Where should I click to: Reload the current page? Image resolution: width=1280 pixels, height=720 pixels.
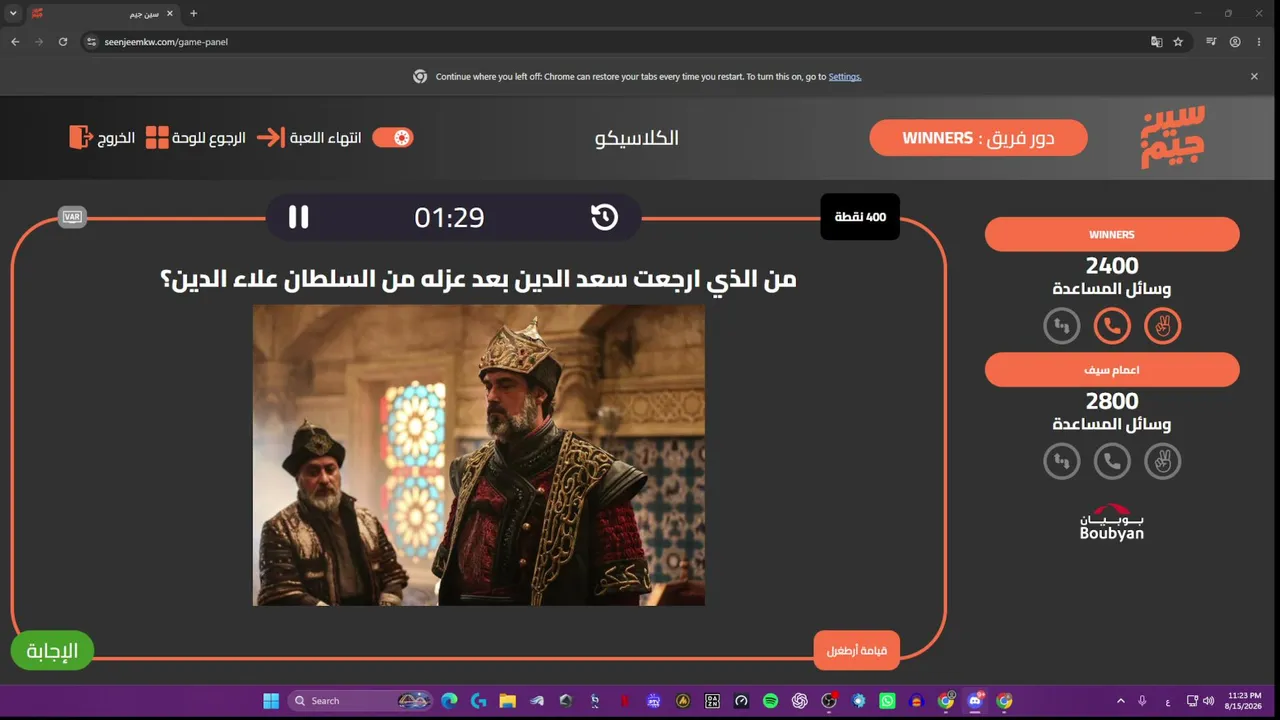click(x=63, y=42)
